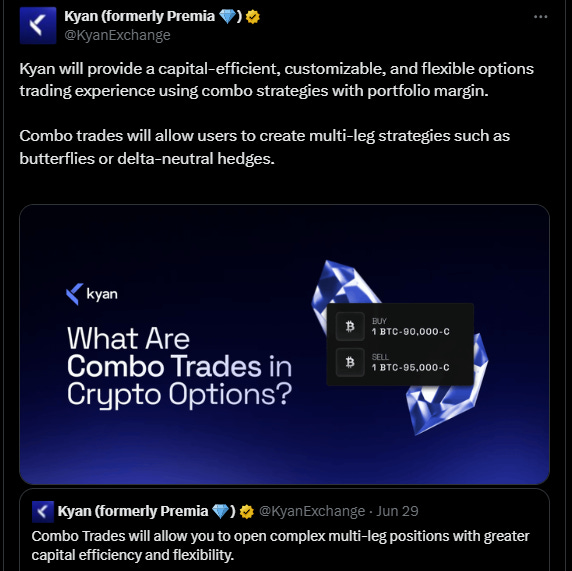Click Bitcoin icon next to SELL leg
This screenshot has height=571, width=572.
click(x=350, y=362)
